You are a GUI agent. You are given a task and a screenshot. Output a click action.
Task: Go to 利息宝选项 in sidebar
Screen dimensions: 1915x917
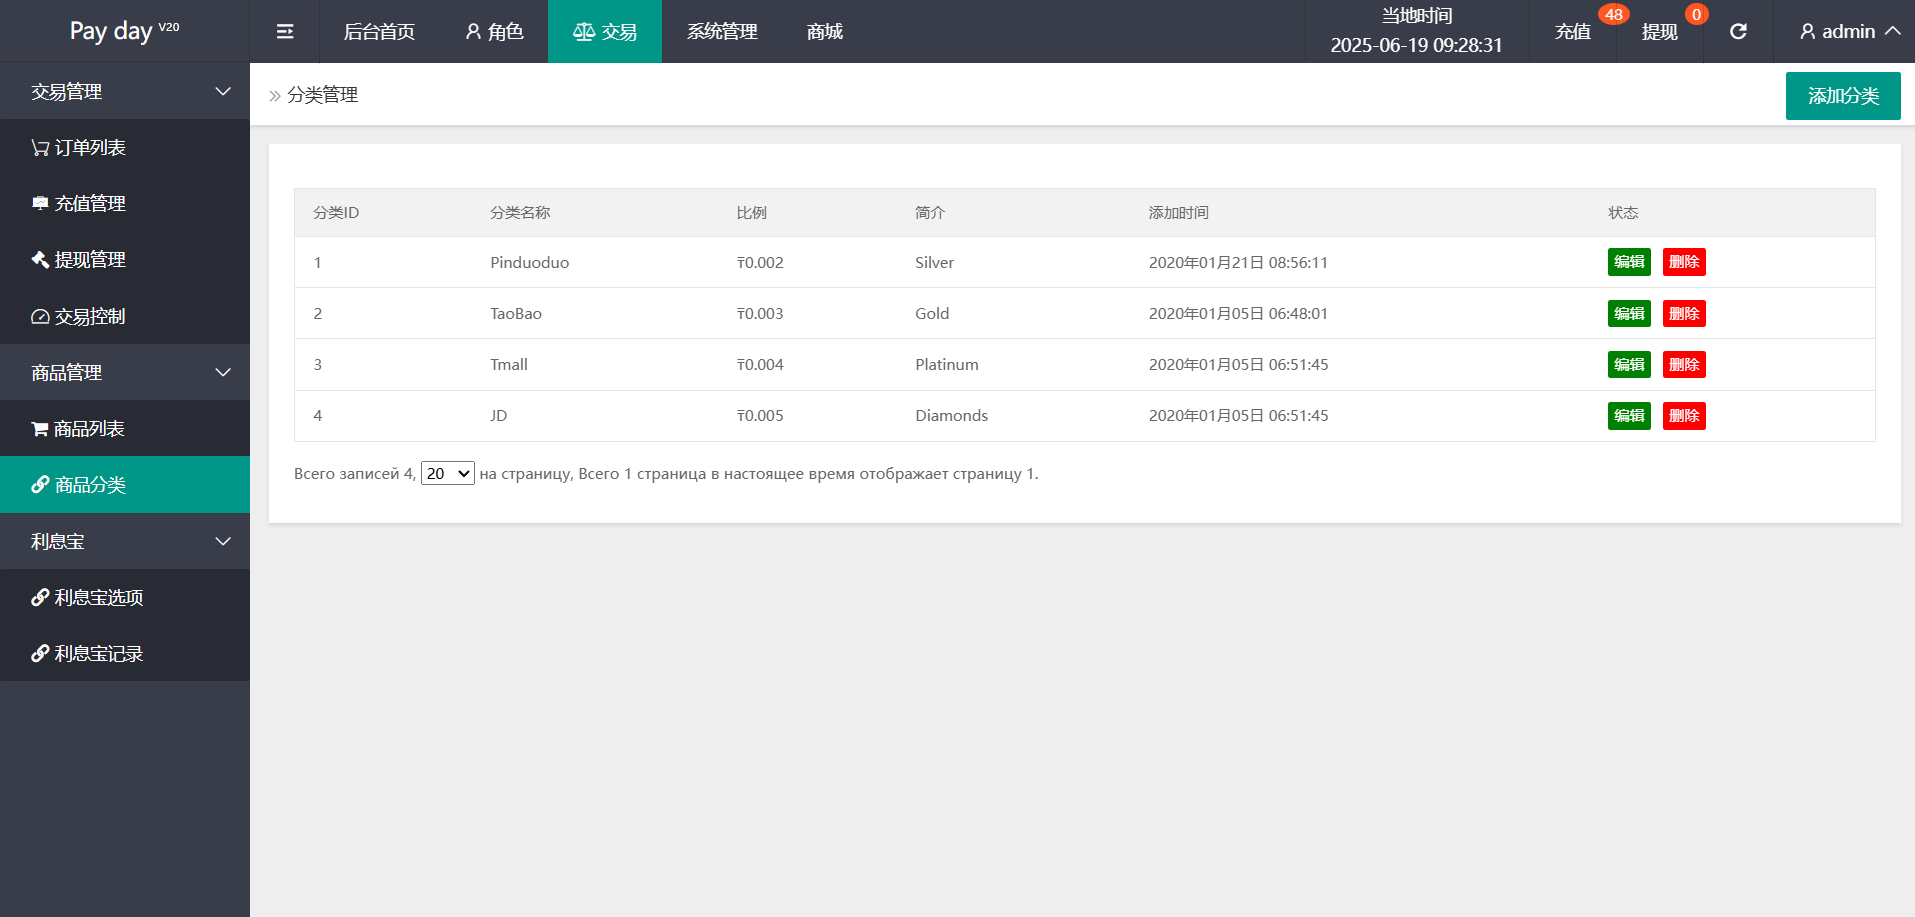(125, 598)
